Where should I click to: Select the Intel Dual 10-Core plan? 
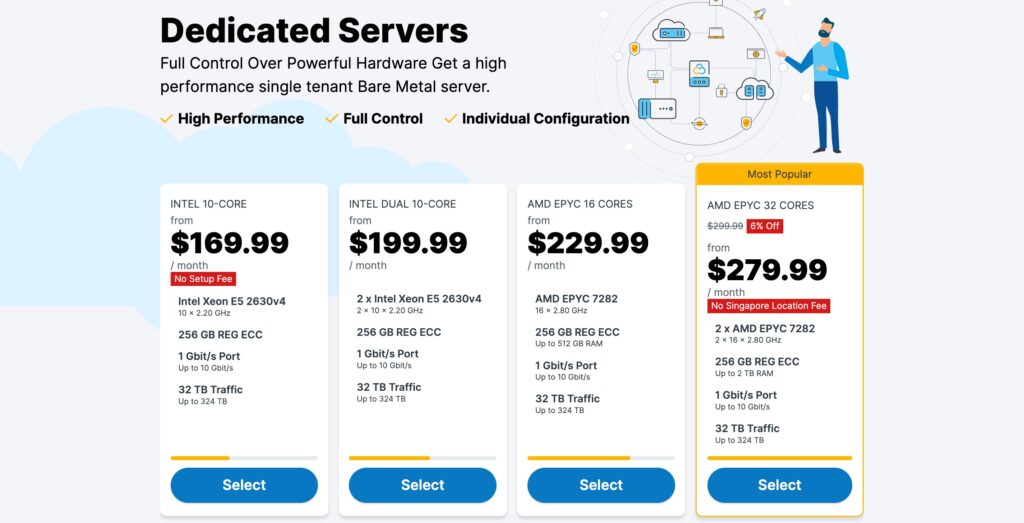pos(422,485)
